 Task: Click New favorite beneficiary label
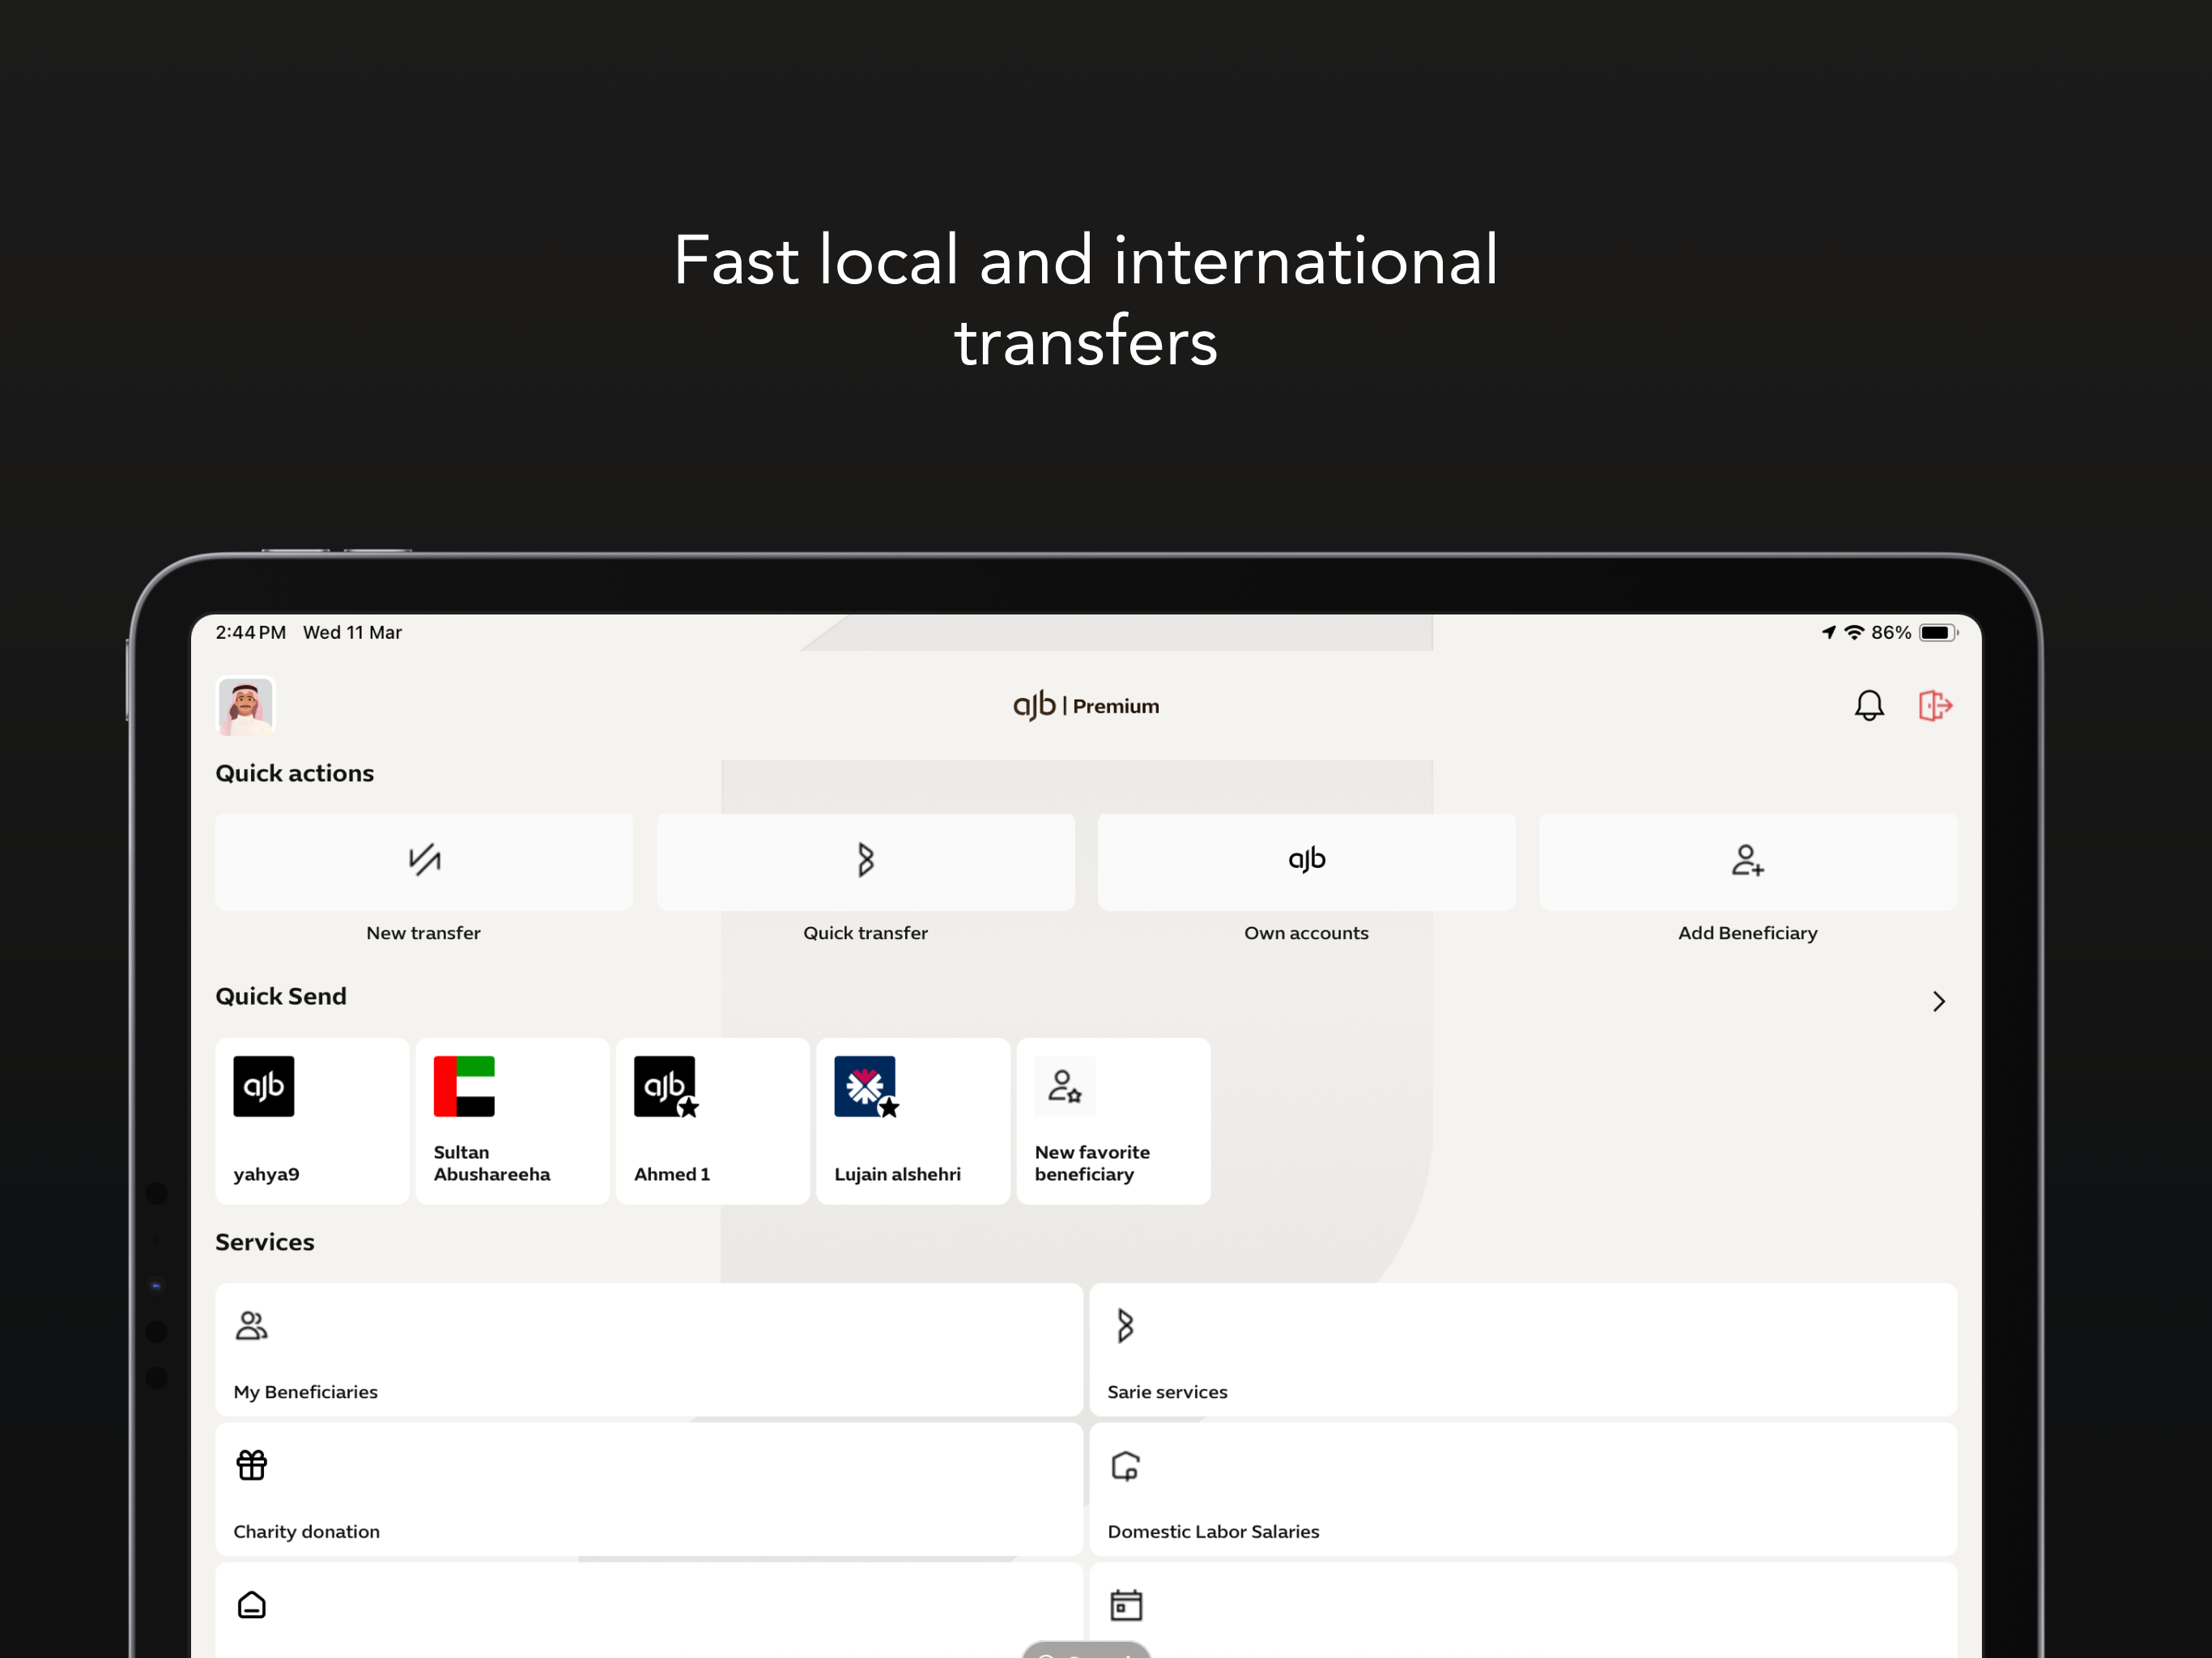coord(1092,1163)
